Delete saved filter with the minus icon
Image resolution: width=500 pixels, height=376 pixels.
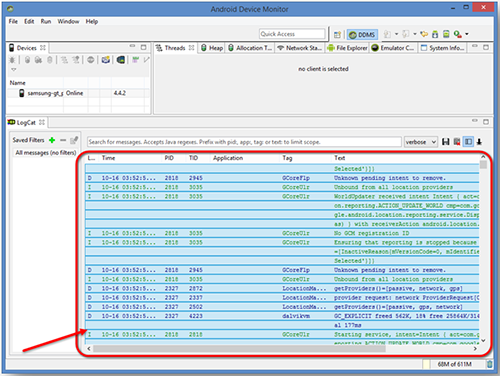(x=63, y=140)
